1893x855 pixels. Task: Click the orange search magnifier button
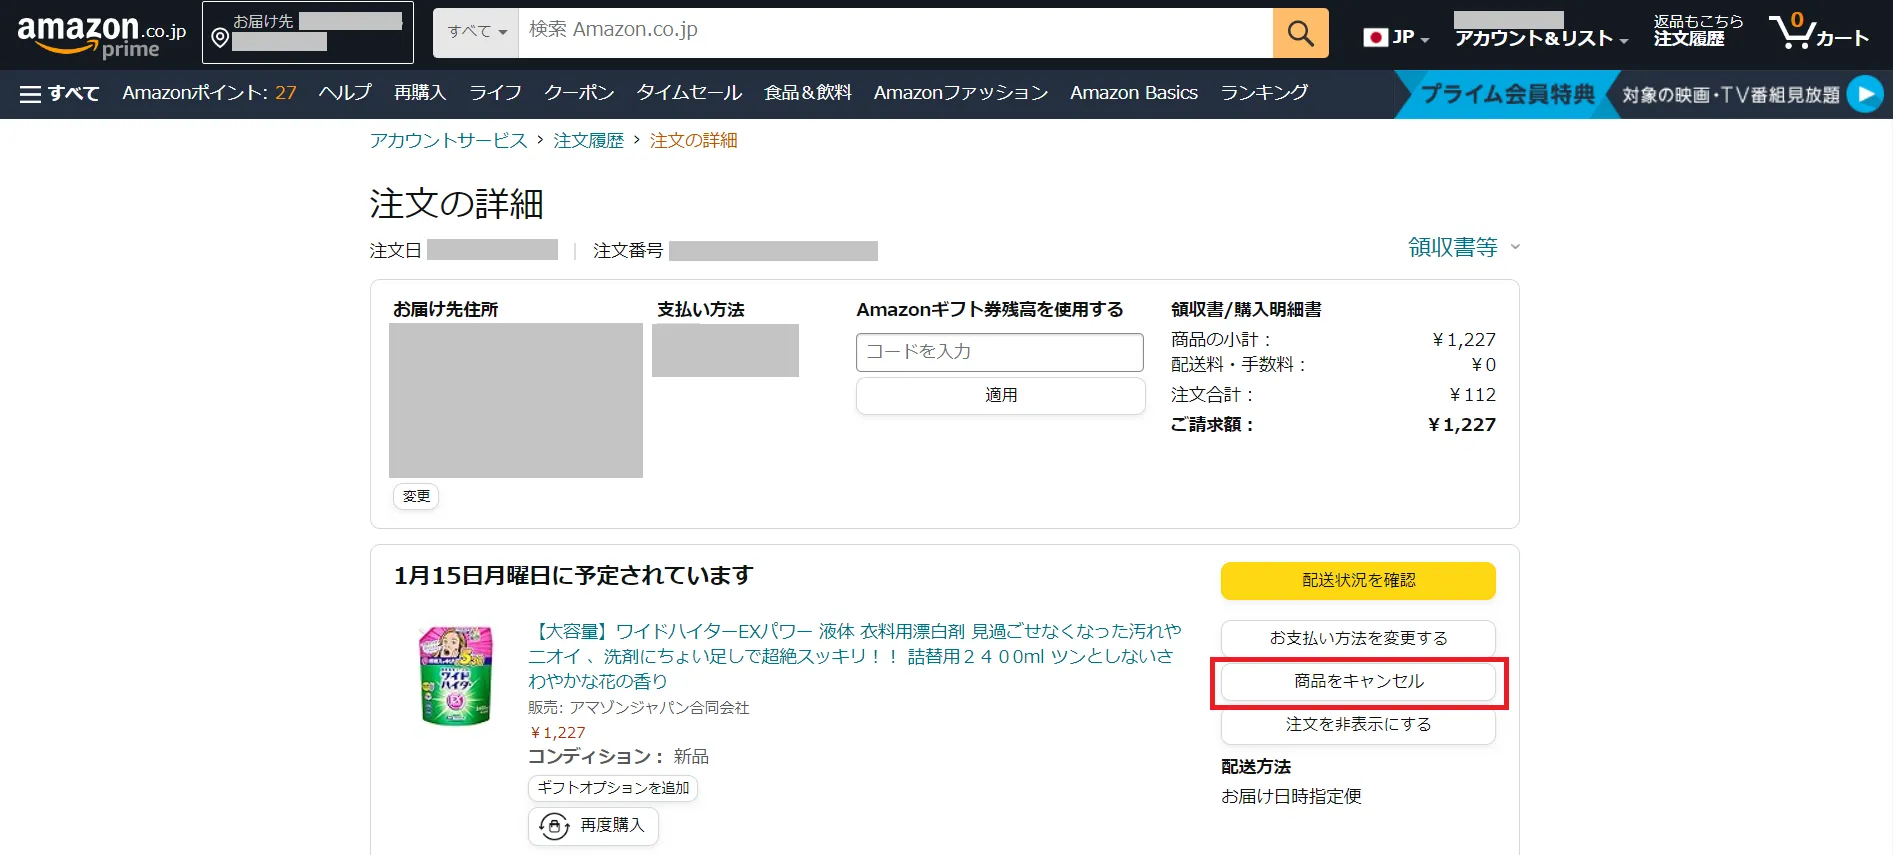pos(1300,33)
